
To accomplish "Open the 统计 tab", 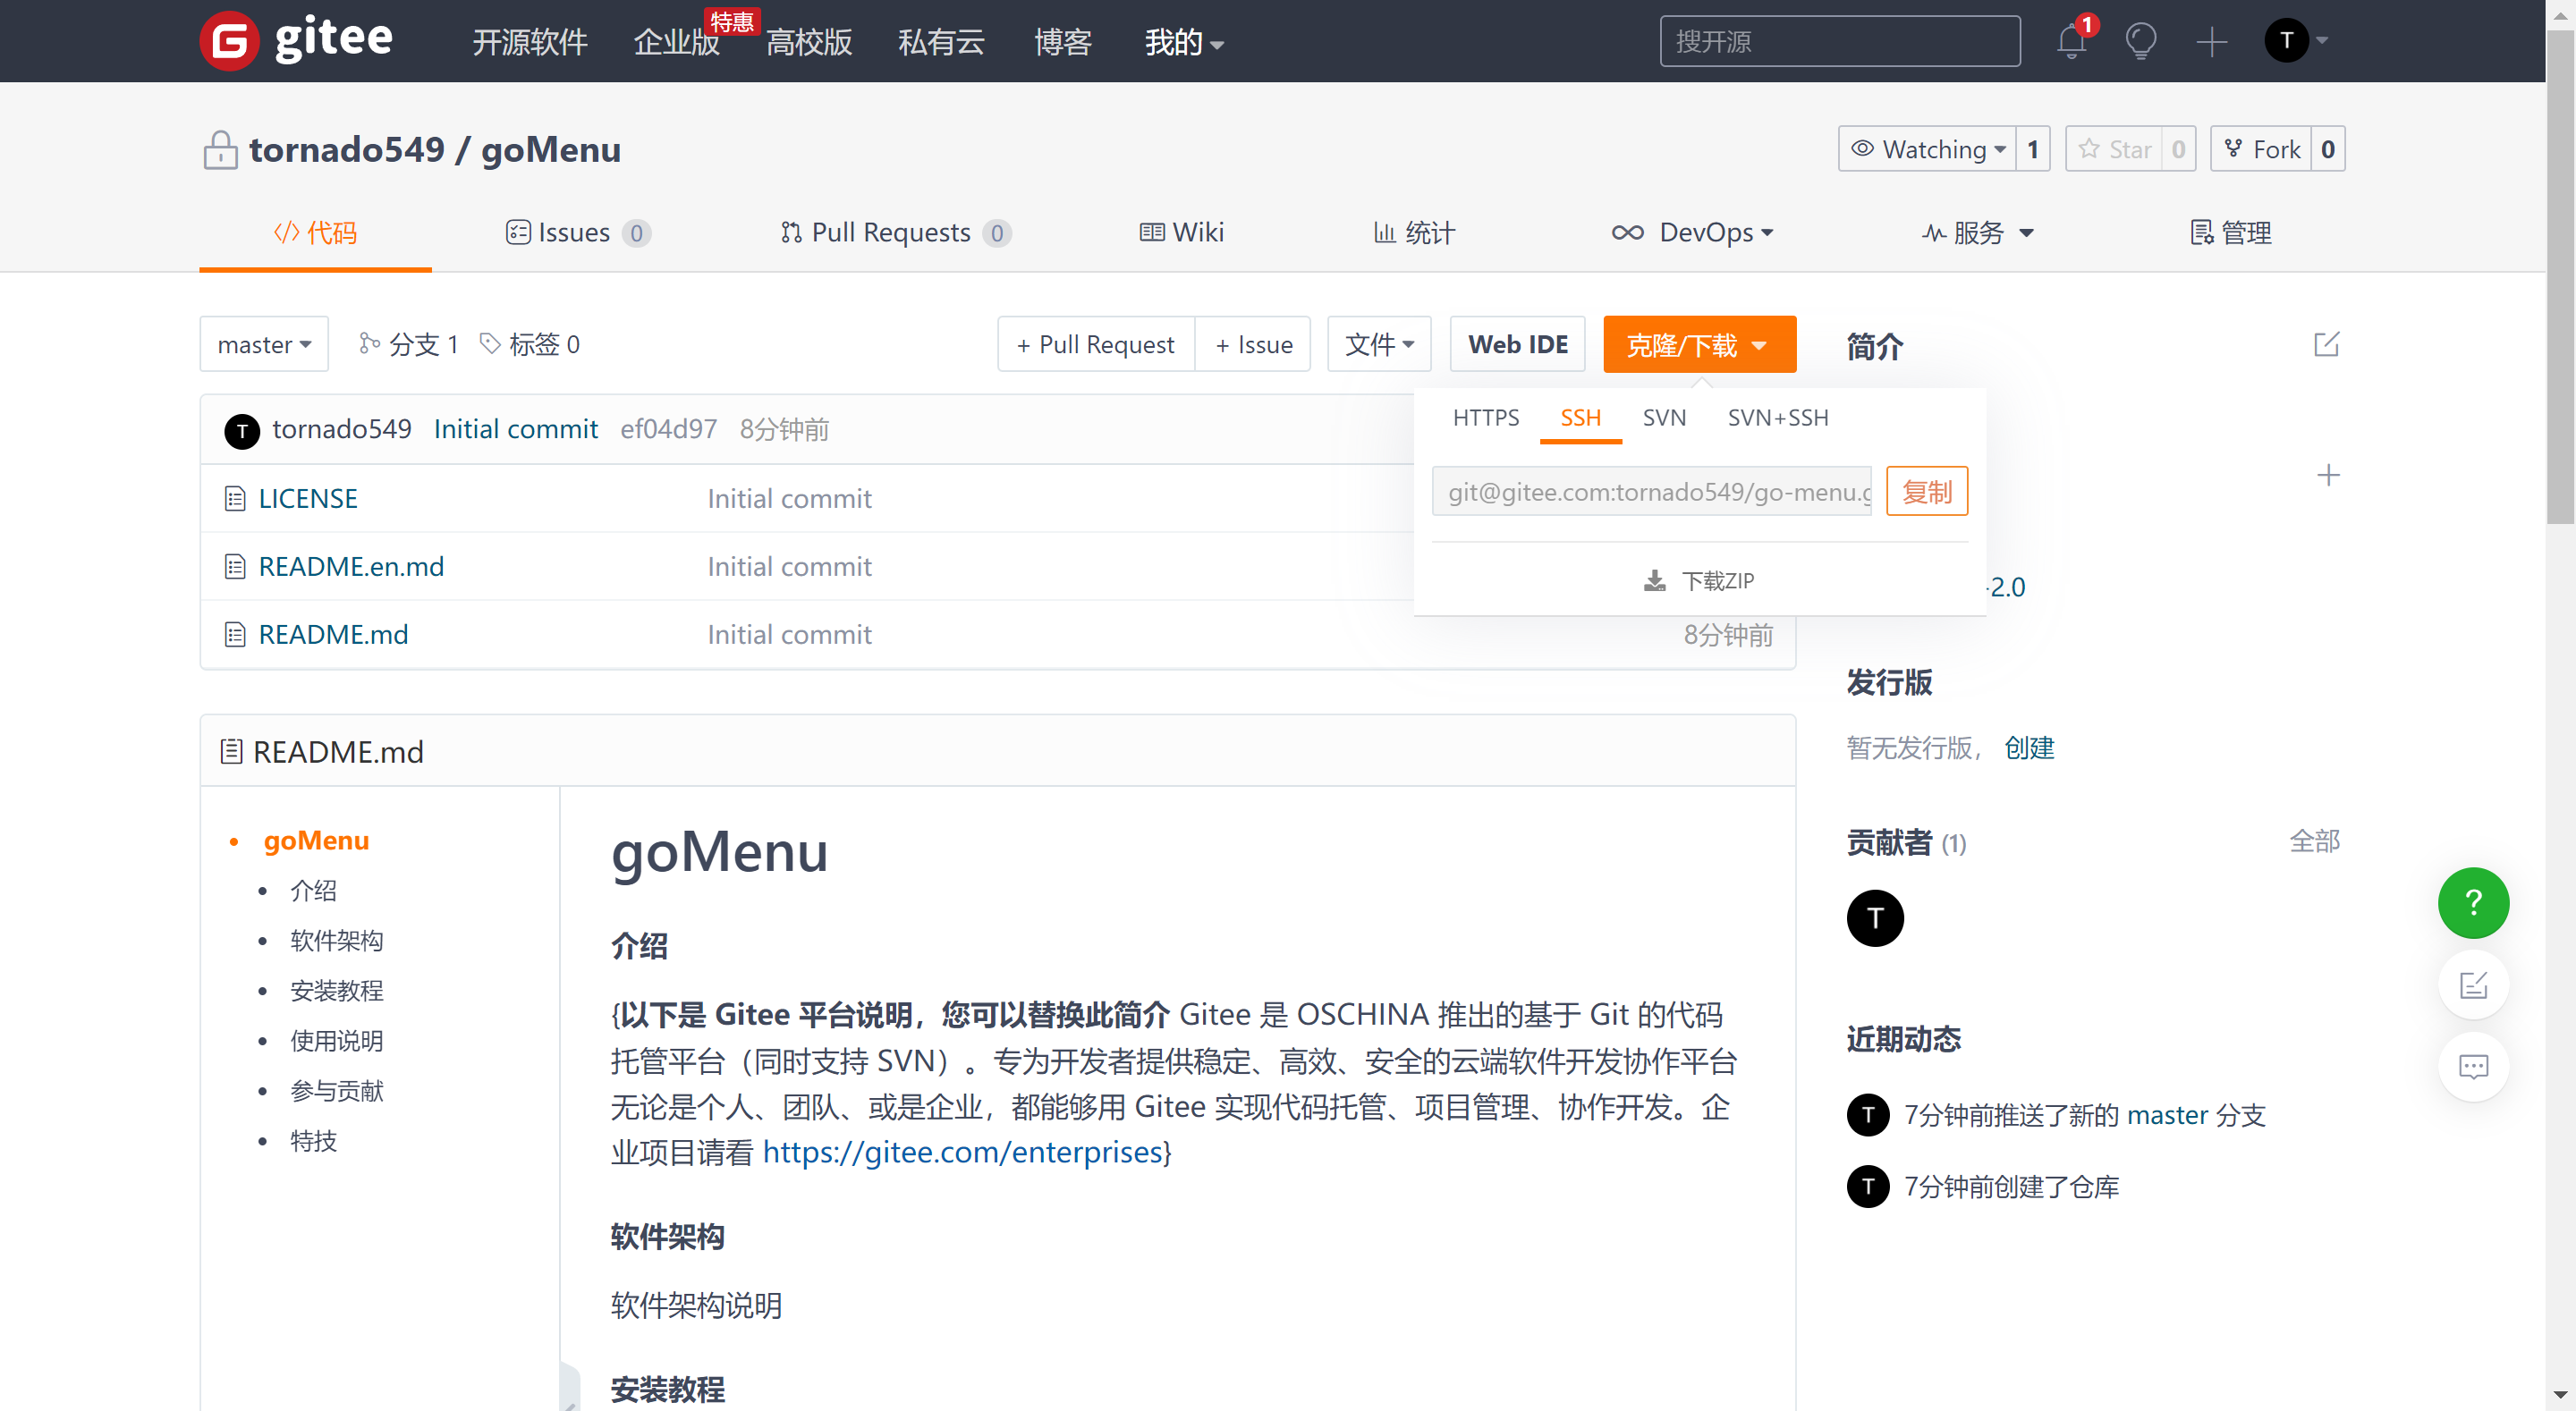I will pyautogui.click(x=1414, y=233).
